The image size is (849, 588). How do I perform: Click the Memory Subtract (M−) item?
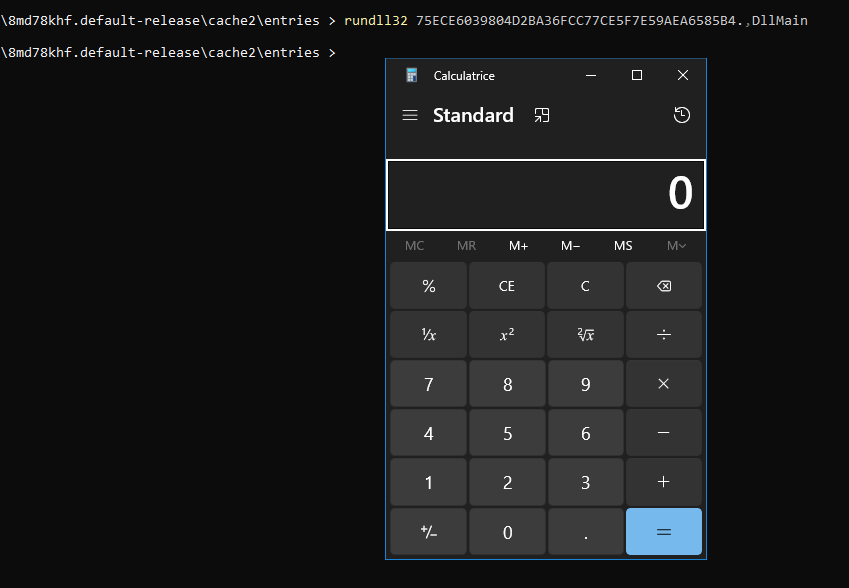(x=570, y=246)
